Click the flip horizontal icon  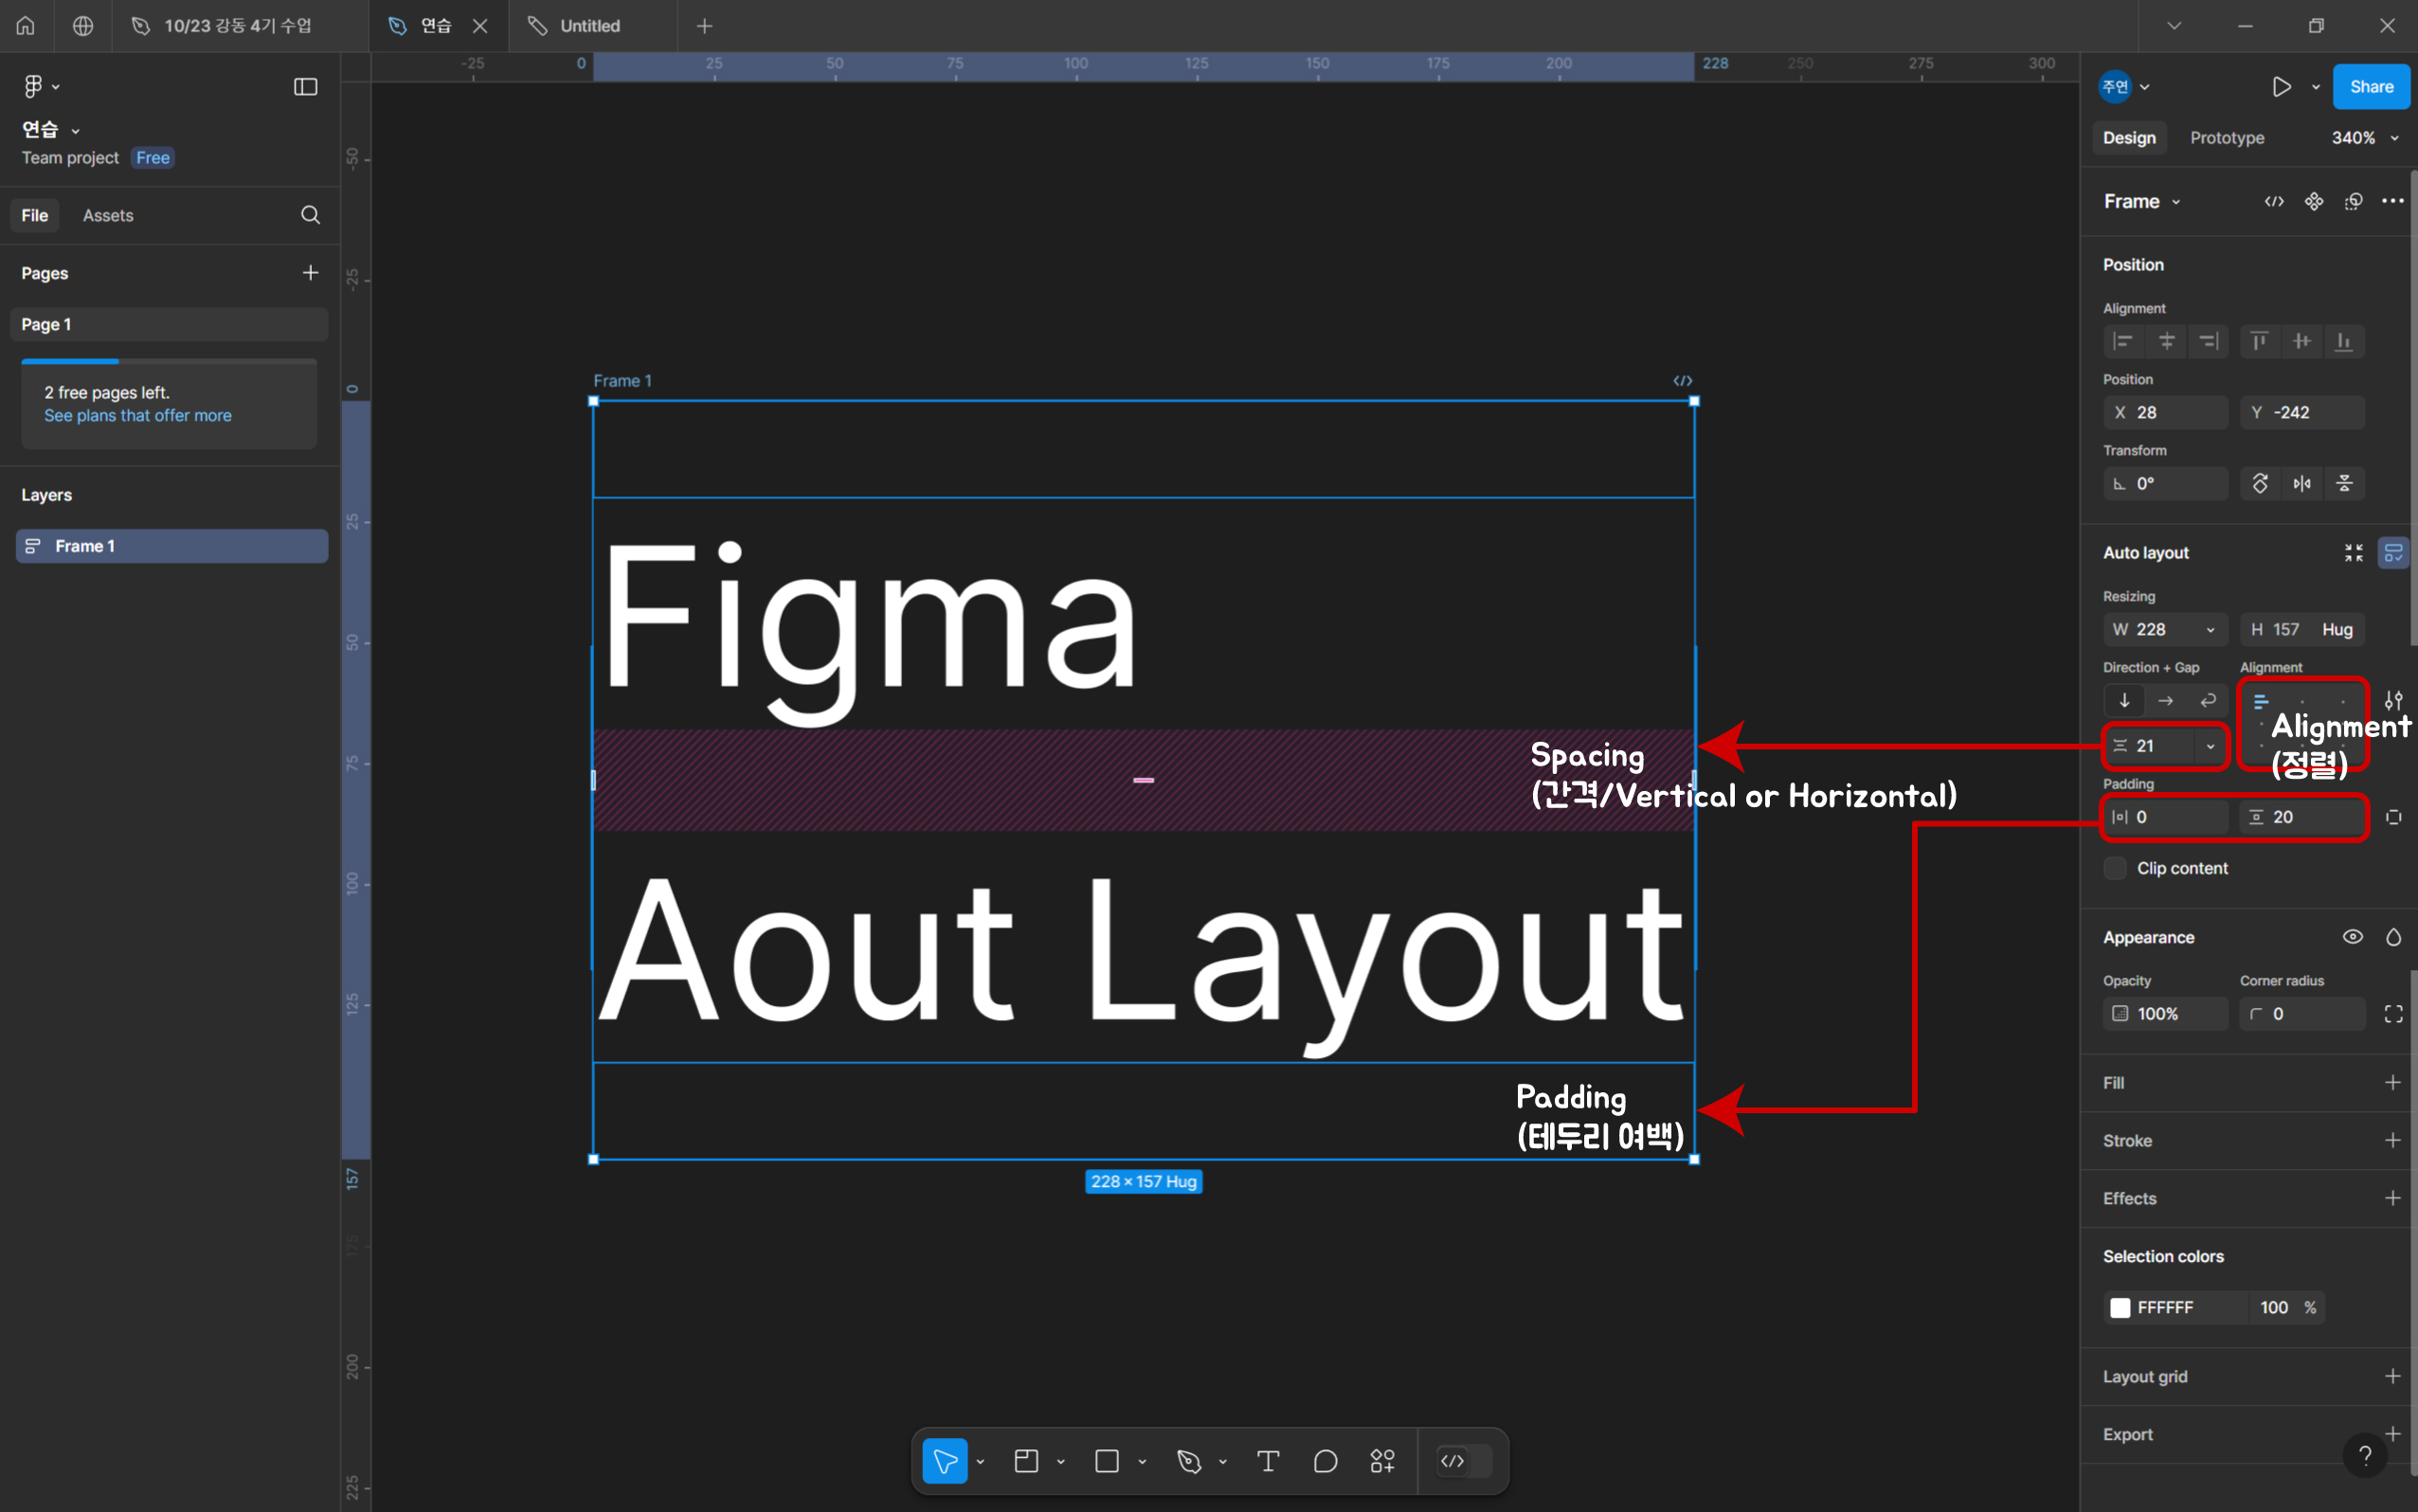[x=2302, y=484]
